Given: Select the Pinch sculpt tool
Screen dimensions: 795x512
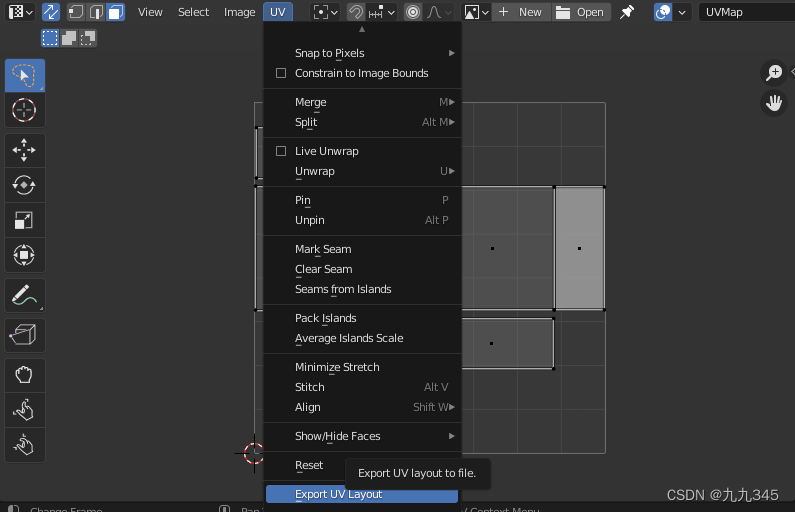Looking at the screenshot, I should (x=25, y=445).
